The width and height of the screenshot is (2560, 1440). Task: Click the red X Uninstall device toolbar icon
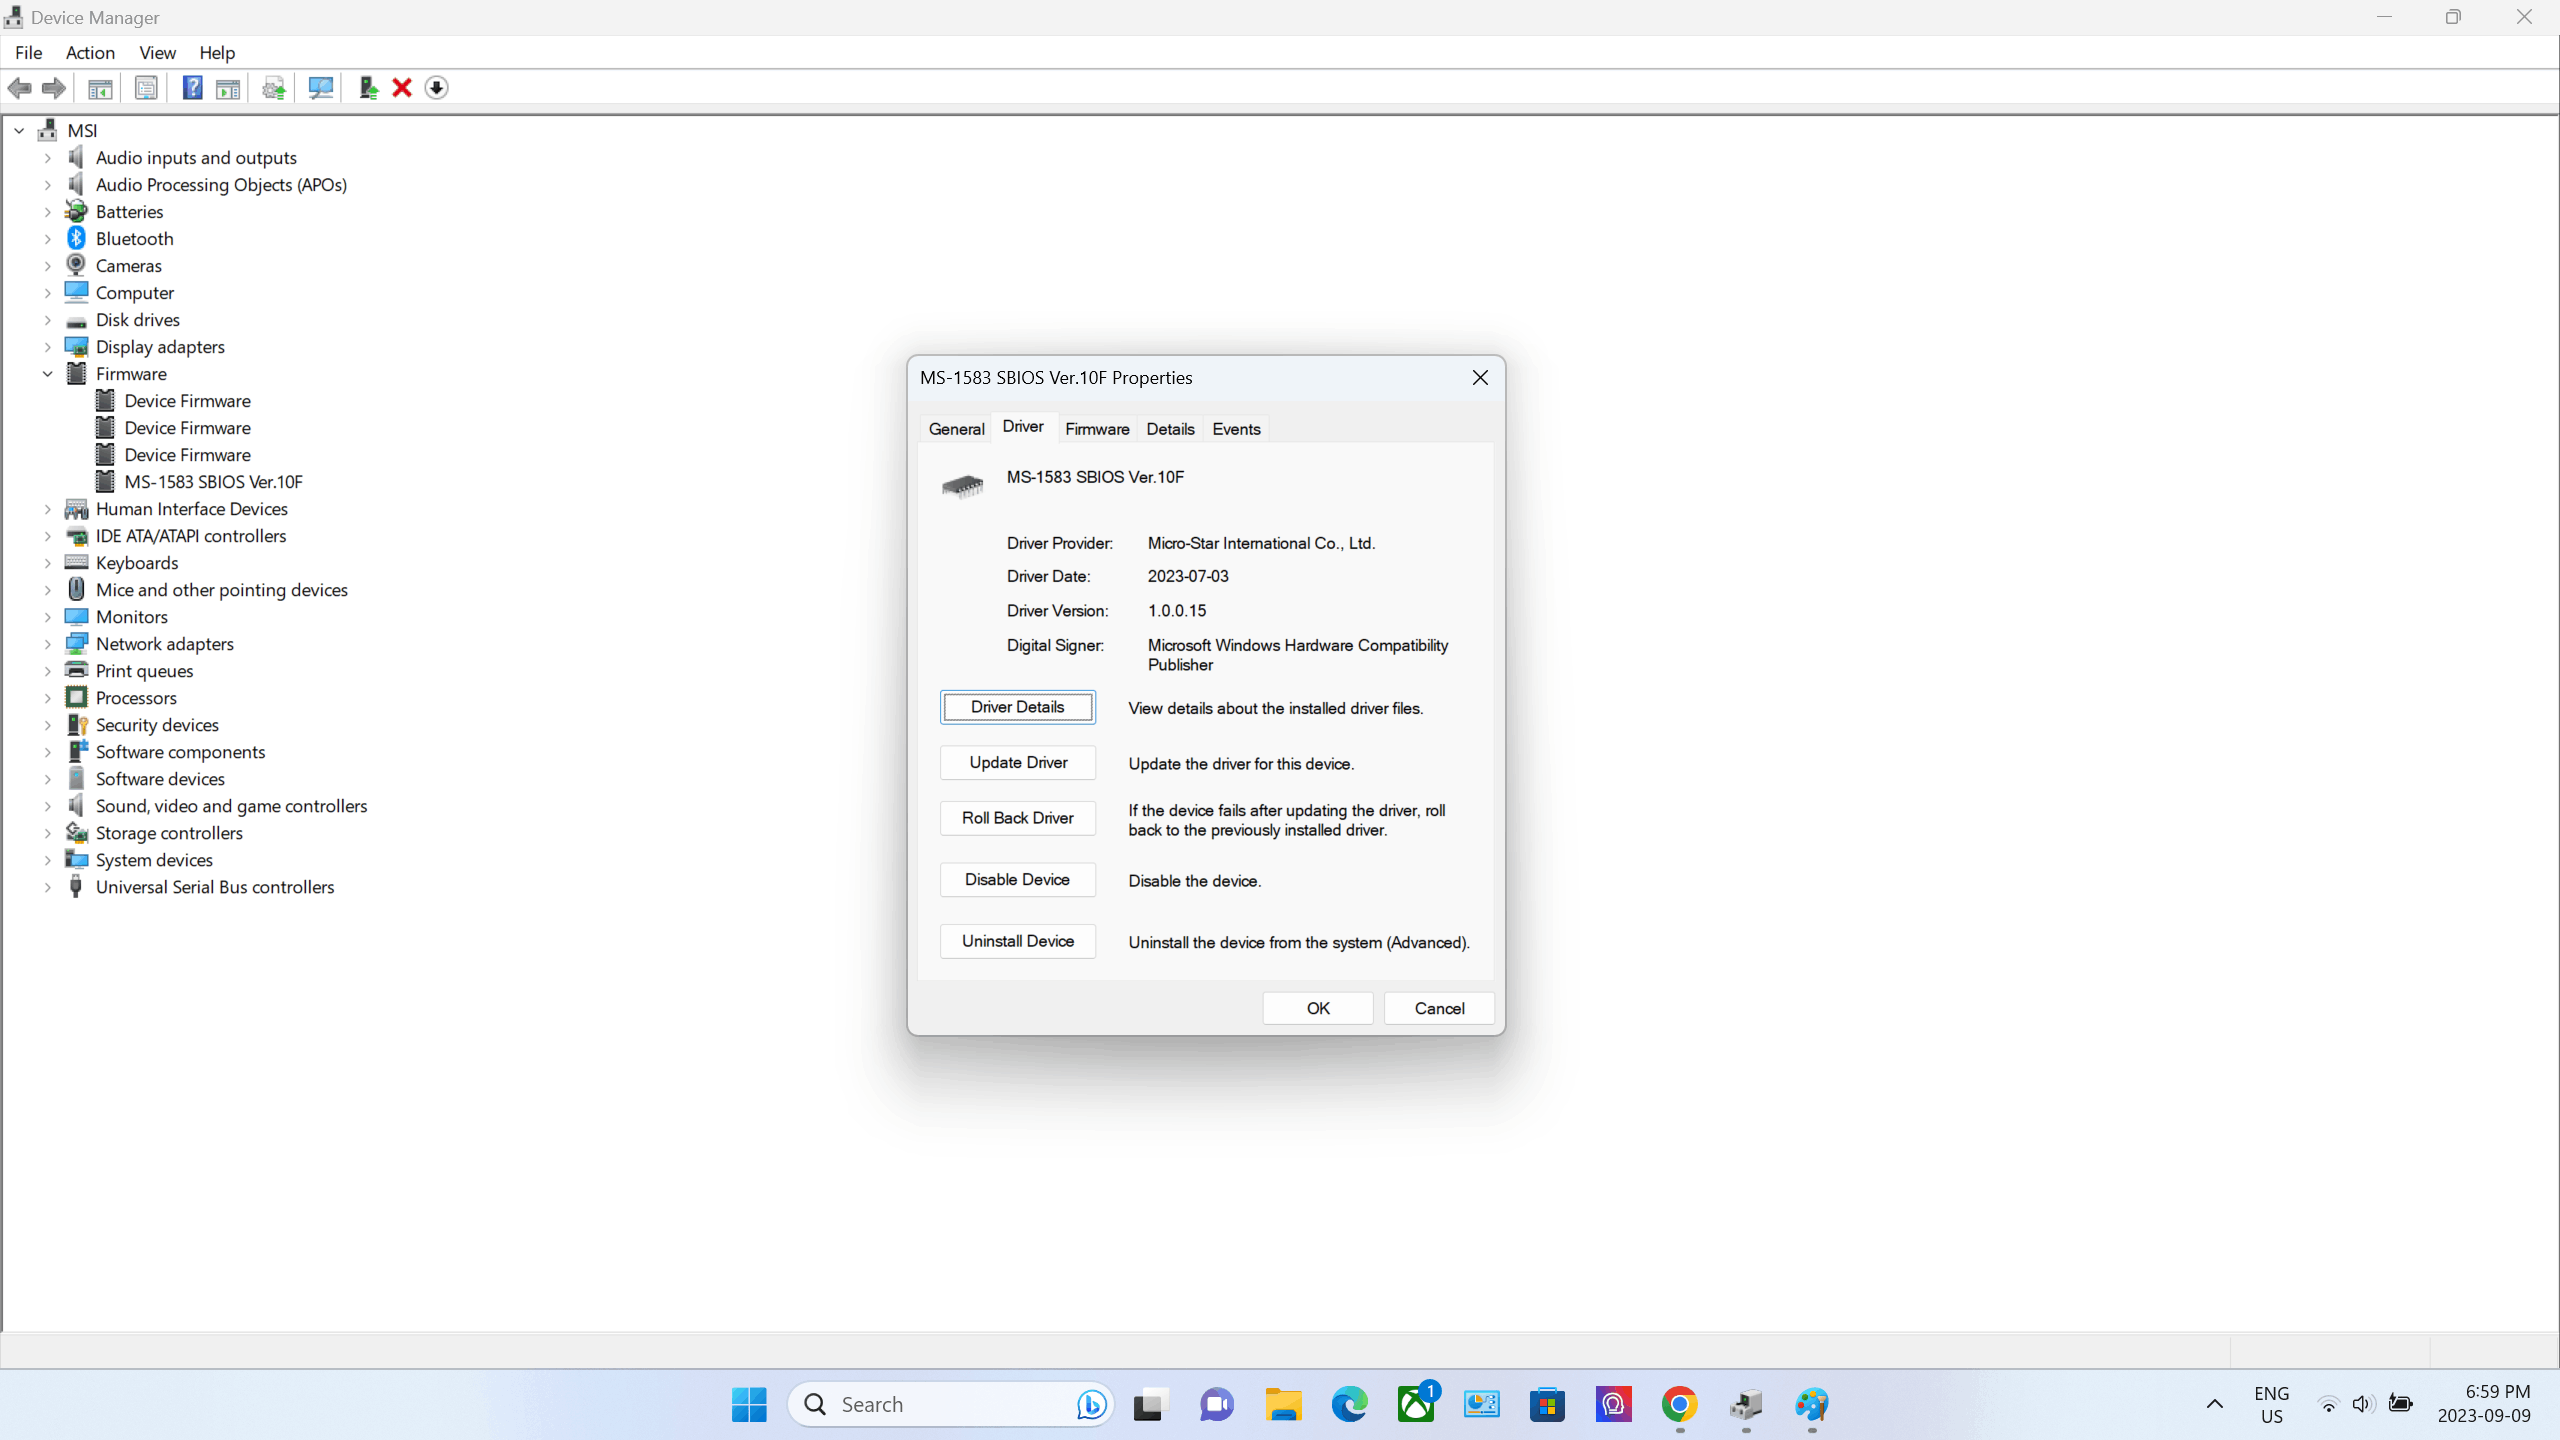(402, 88)
